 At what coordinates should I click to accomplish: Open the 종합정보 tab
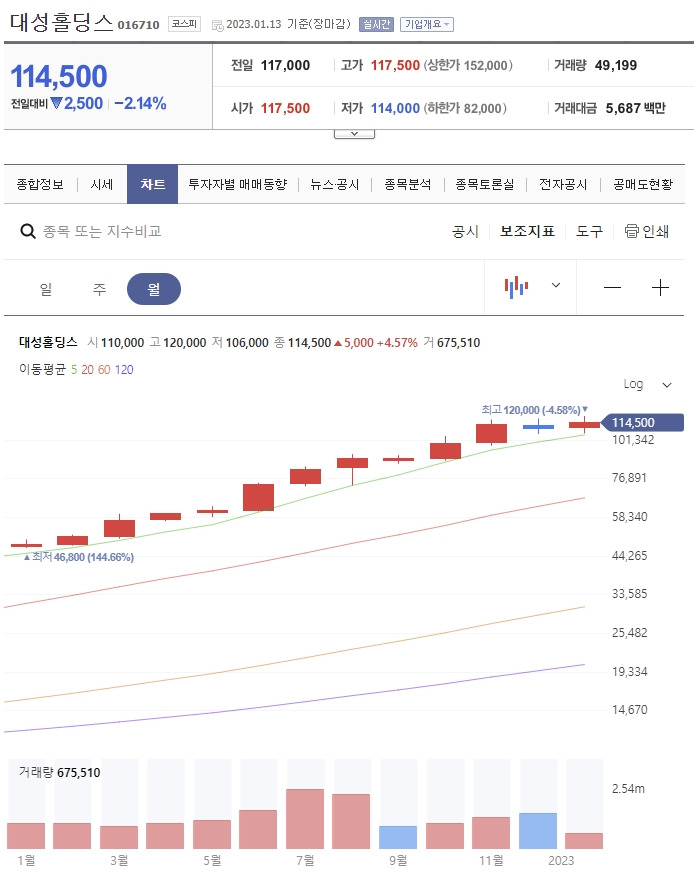(x=40, y=184)
